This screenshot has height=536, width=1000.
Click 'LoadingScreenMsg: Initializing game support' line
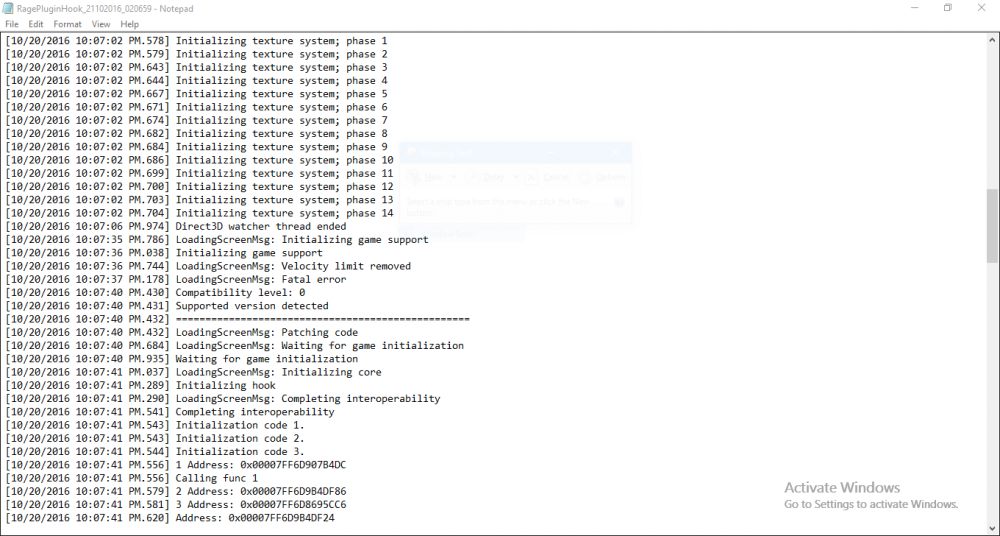pyautogui.click(x=217, y=240)
